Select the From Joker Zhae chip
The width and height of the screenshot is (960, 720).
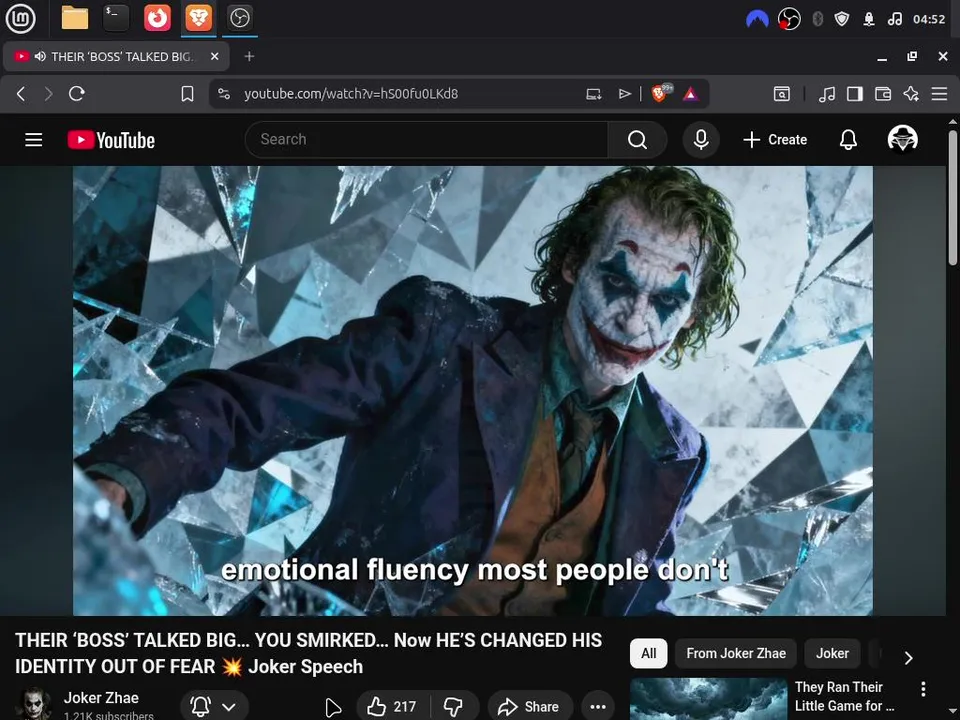coord(735,653)
